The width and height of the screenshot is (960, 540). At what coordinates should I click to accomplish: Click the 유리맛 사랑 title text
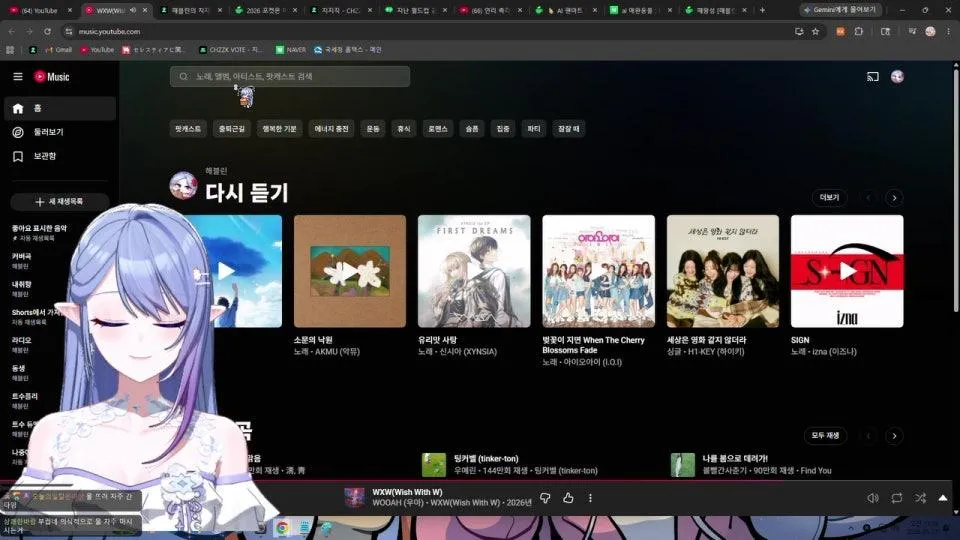coord(437,340)
